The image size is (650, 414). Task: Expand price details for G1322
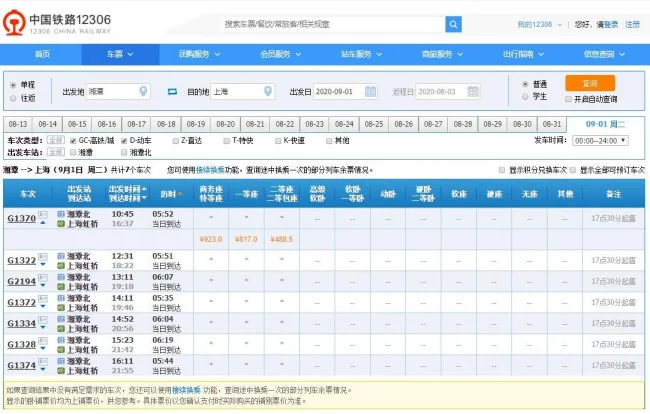click(x=43, y=264)
